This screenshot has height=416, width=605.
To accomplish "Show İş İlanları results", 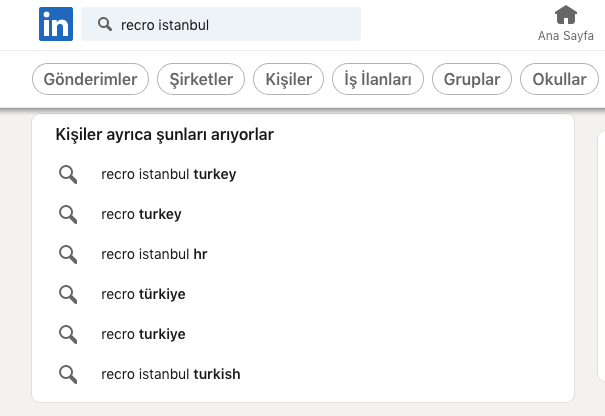I will click(378, 79).
